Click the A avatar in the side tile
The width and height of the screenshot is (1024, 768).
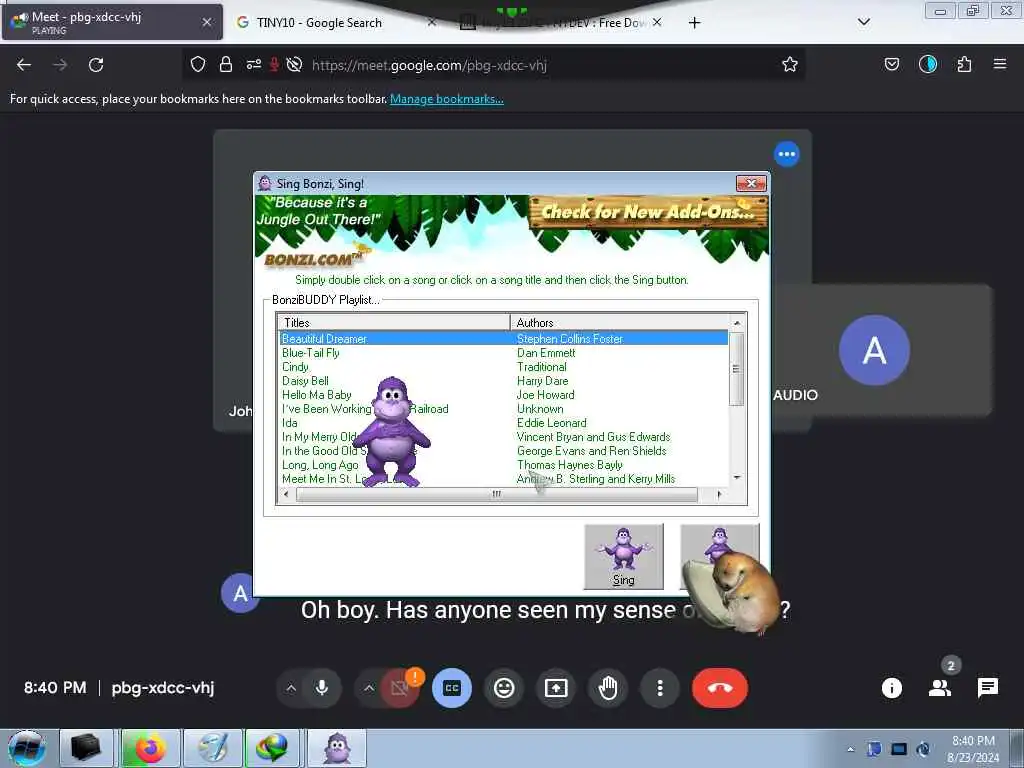tap(874, 350)
